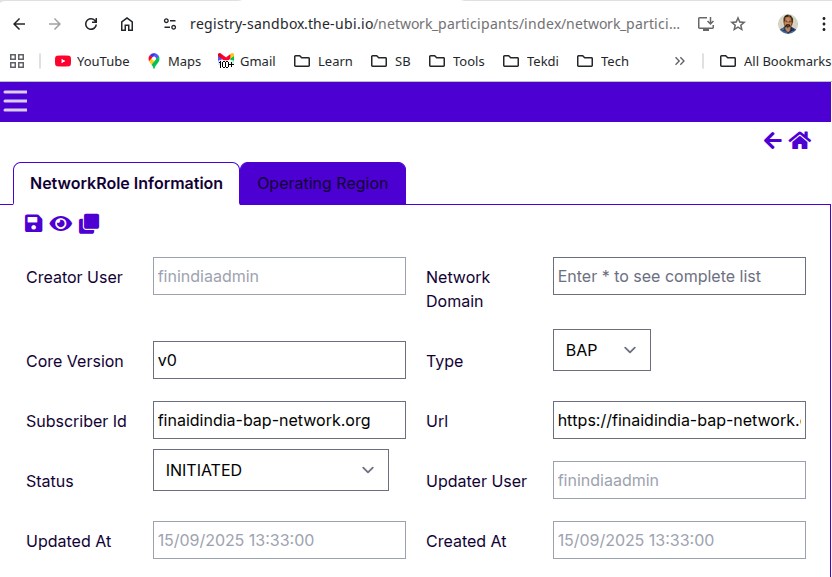This screenshot has width=832, height=577.
Task: Click the eye icon to view record
Action: pyautogui.click(x=61, y=223)
